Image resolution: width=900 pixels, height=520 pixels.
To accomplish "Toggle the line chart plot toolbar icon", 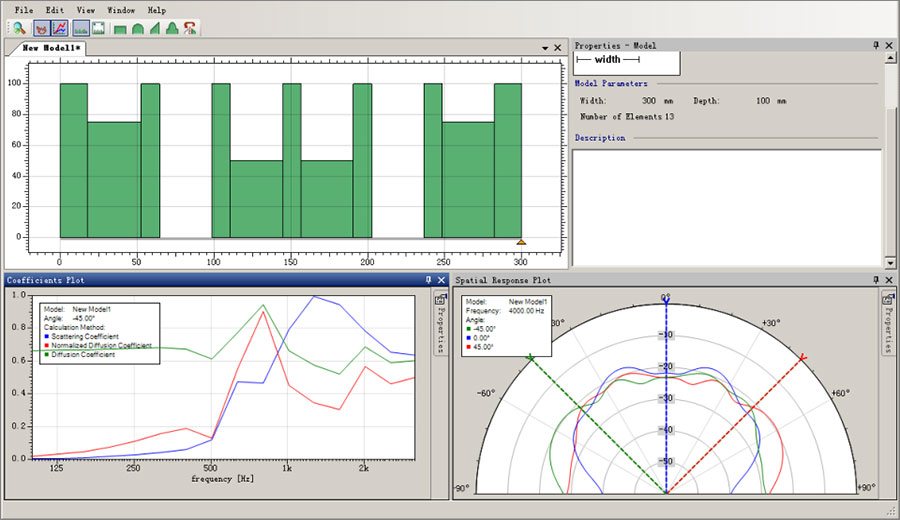I will [59, 28].
